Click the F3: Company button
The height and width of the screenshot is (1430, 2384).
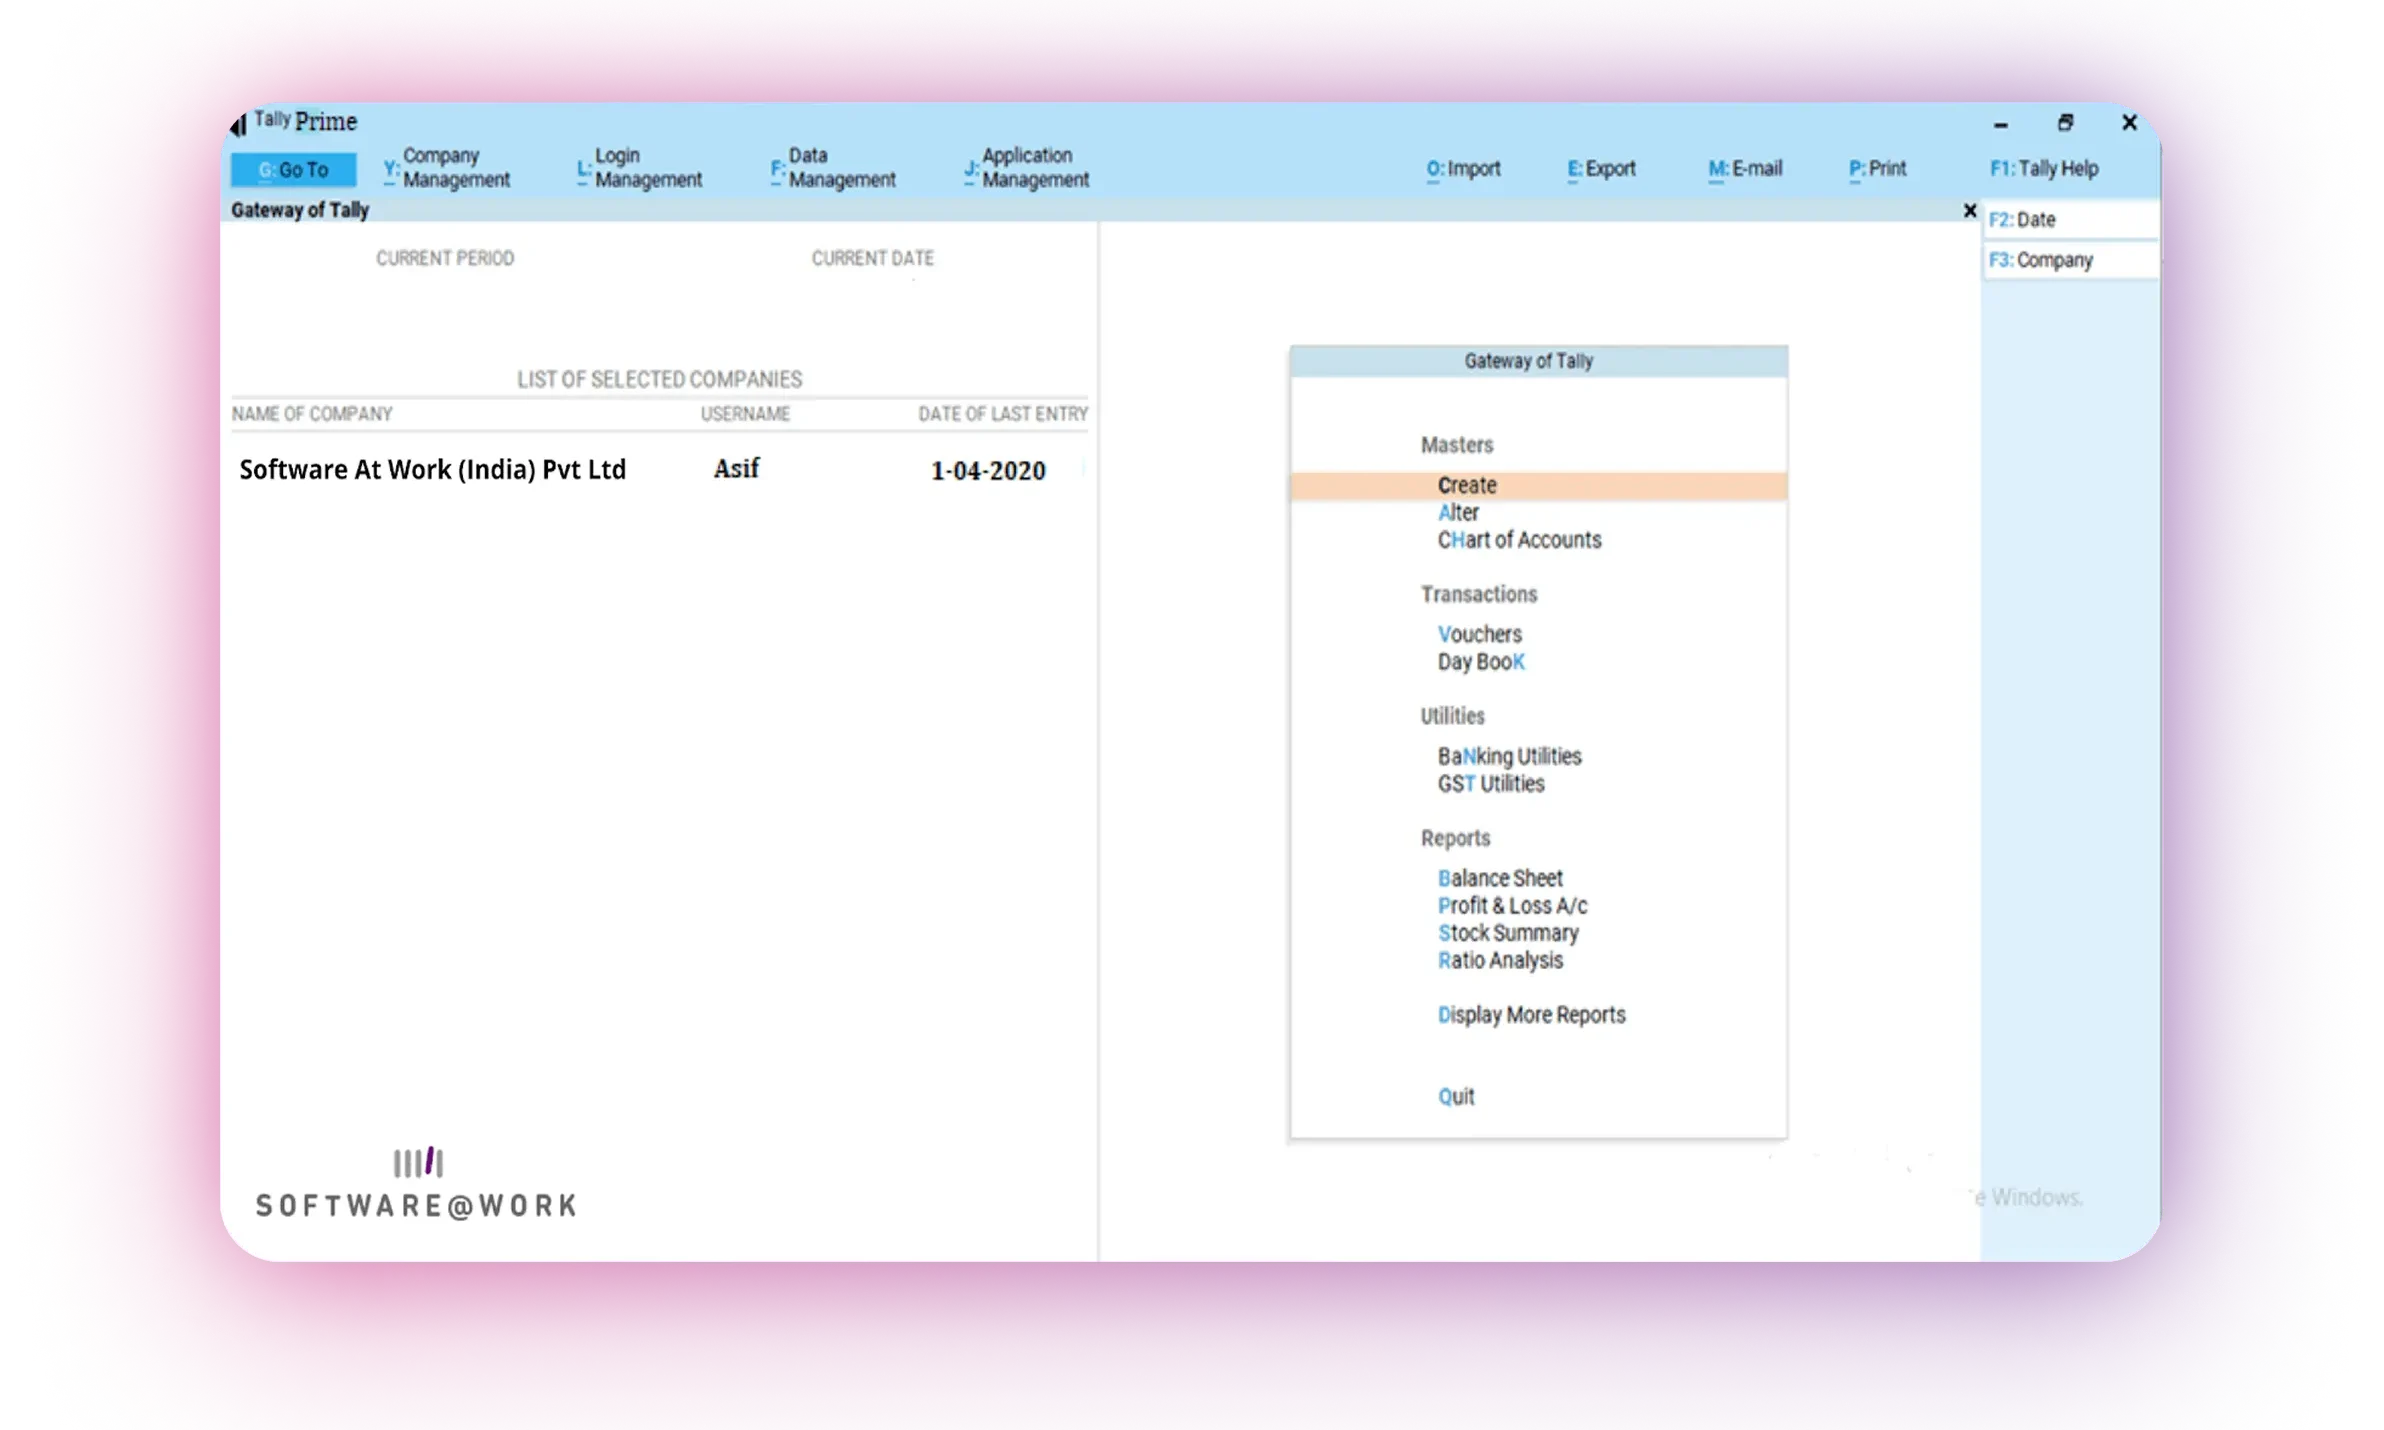tap(2069, 261)
